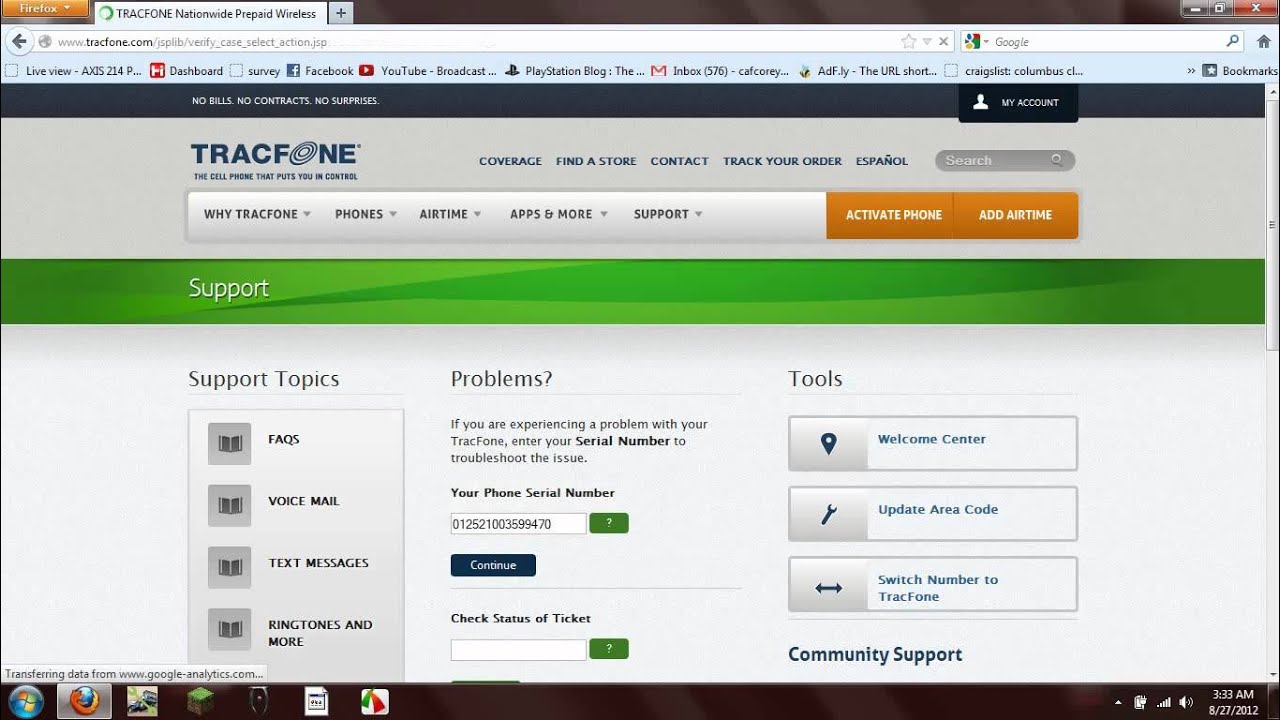1280x720 pixels.
Task: Click the TEXT MESSAGES book icon
Action: click(230, 568)
